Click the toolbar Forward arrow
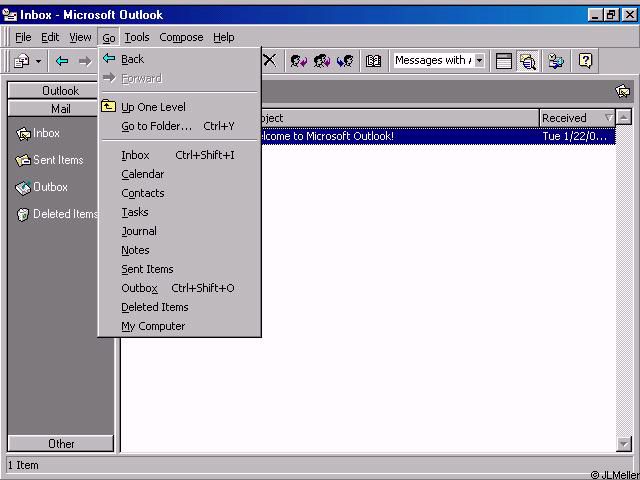 (85, 61)
